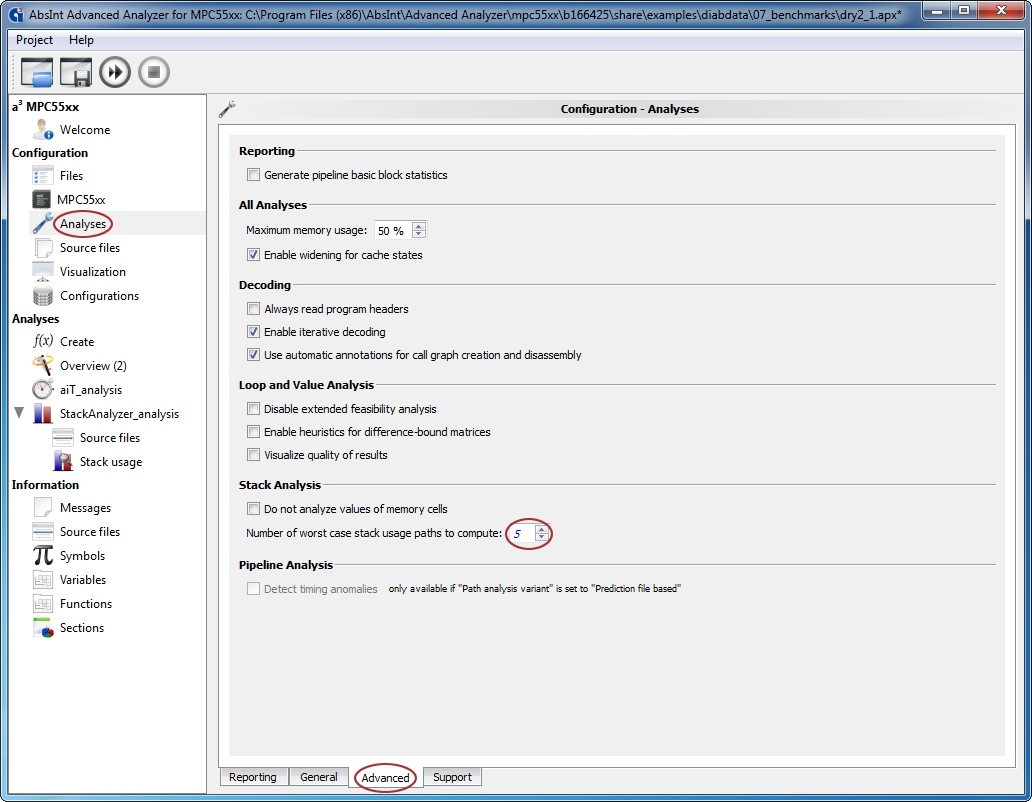Uncheck Enable iterative decoding
Viewport: 1032px width, 802px height.
253,332
